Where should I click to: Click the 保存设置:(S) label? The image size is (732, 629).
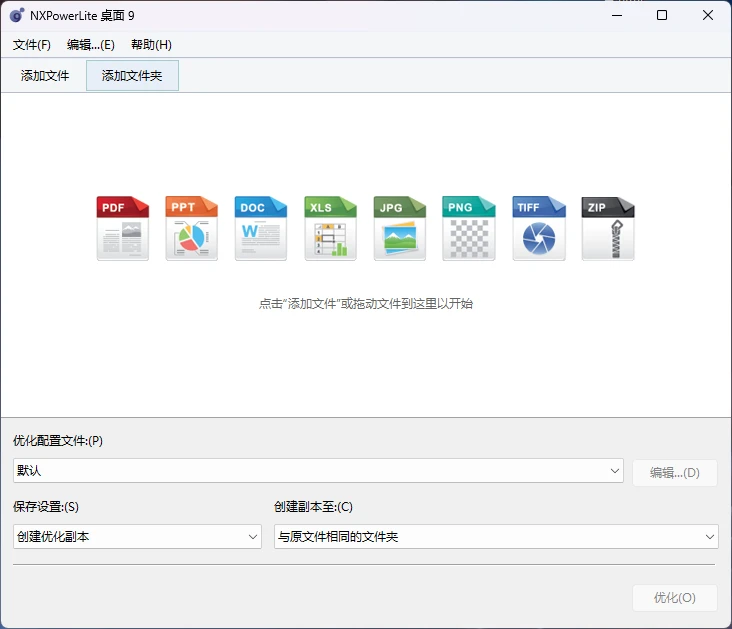click(46, 507)
